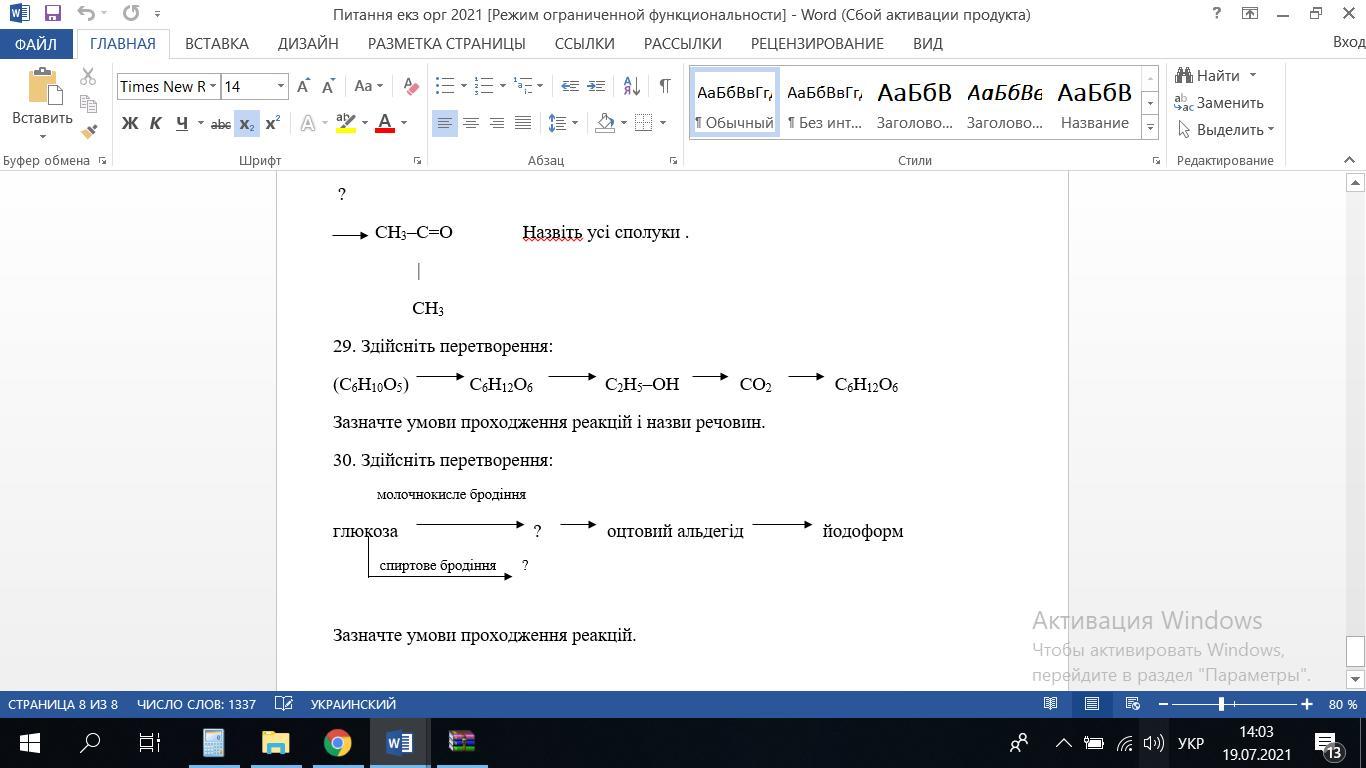Expand the font size dropdown list
This screenshot has height=768, width=1366.
tap(281, 86)
